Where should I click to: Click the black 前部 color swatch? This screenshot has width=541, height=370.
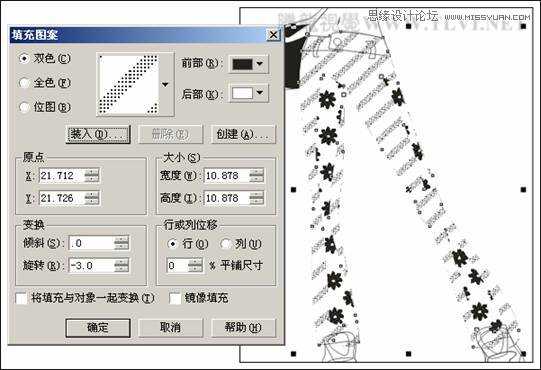[x=243, y=64]
